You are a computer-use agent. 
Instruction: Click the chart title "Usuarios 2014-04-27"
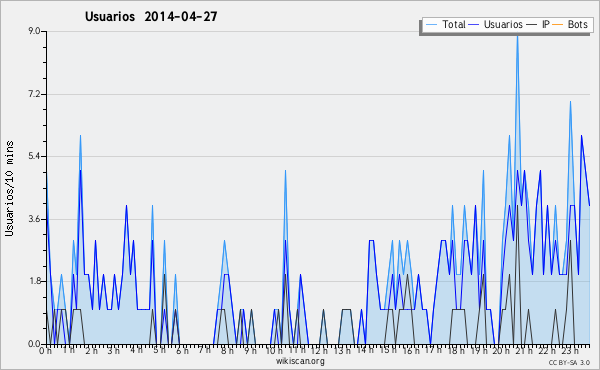pos(151,16)
